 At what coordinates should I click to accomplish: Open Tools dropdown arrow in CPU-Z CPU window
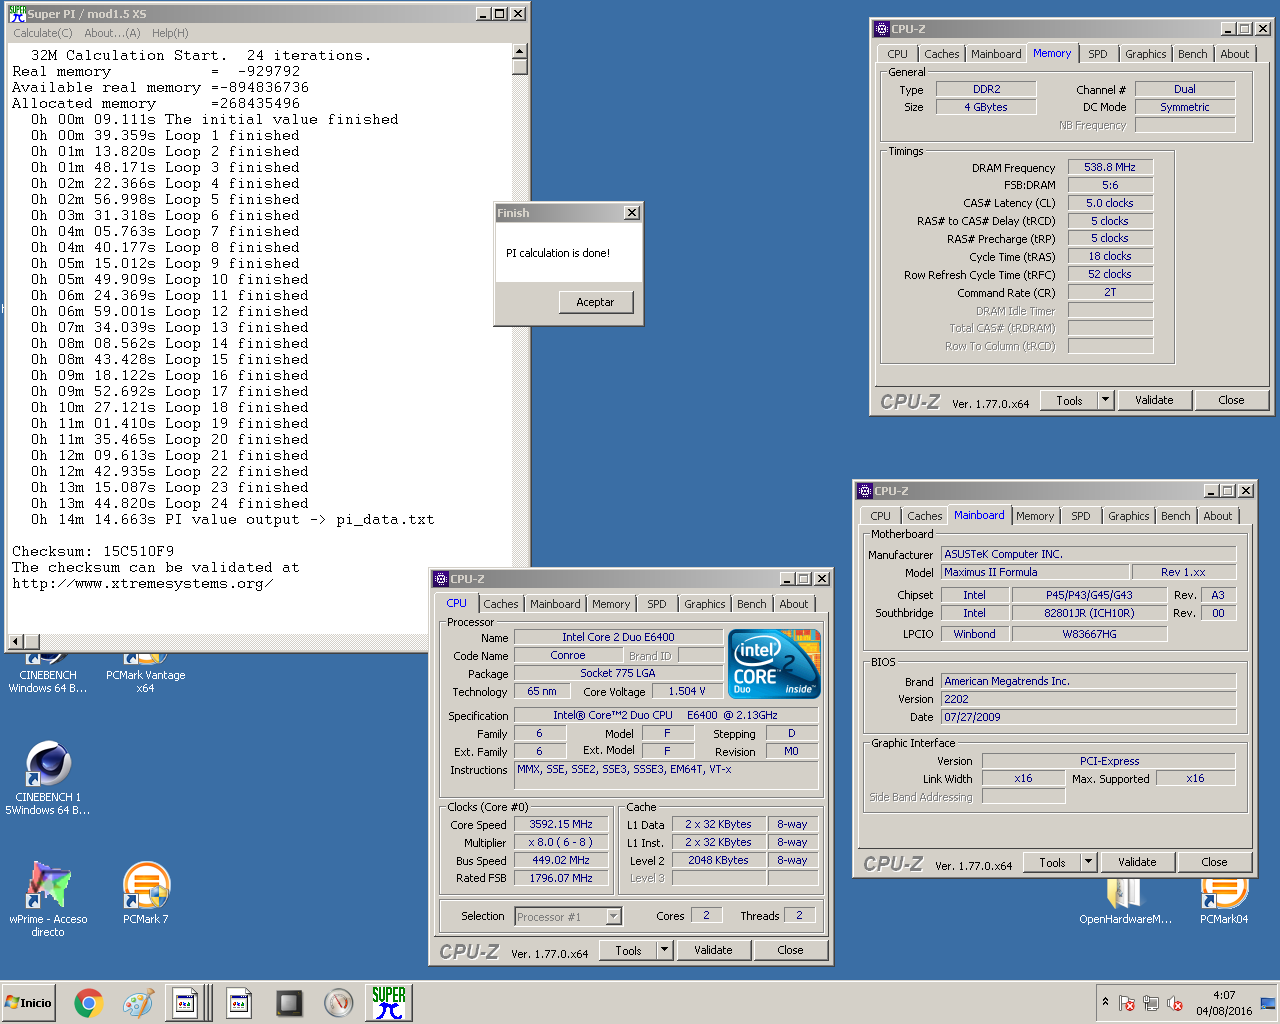(x=664, y=950)
